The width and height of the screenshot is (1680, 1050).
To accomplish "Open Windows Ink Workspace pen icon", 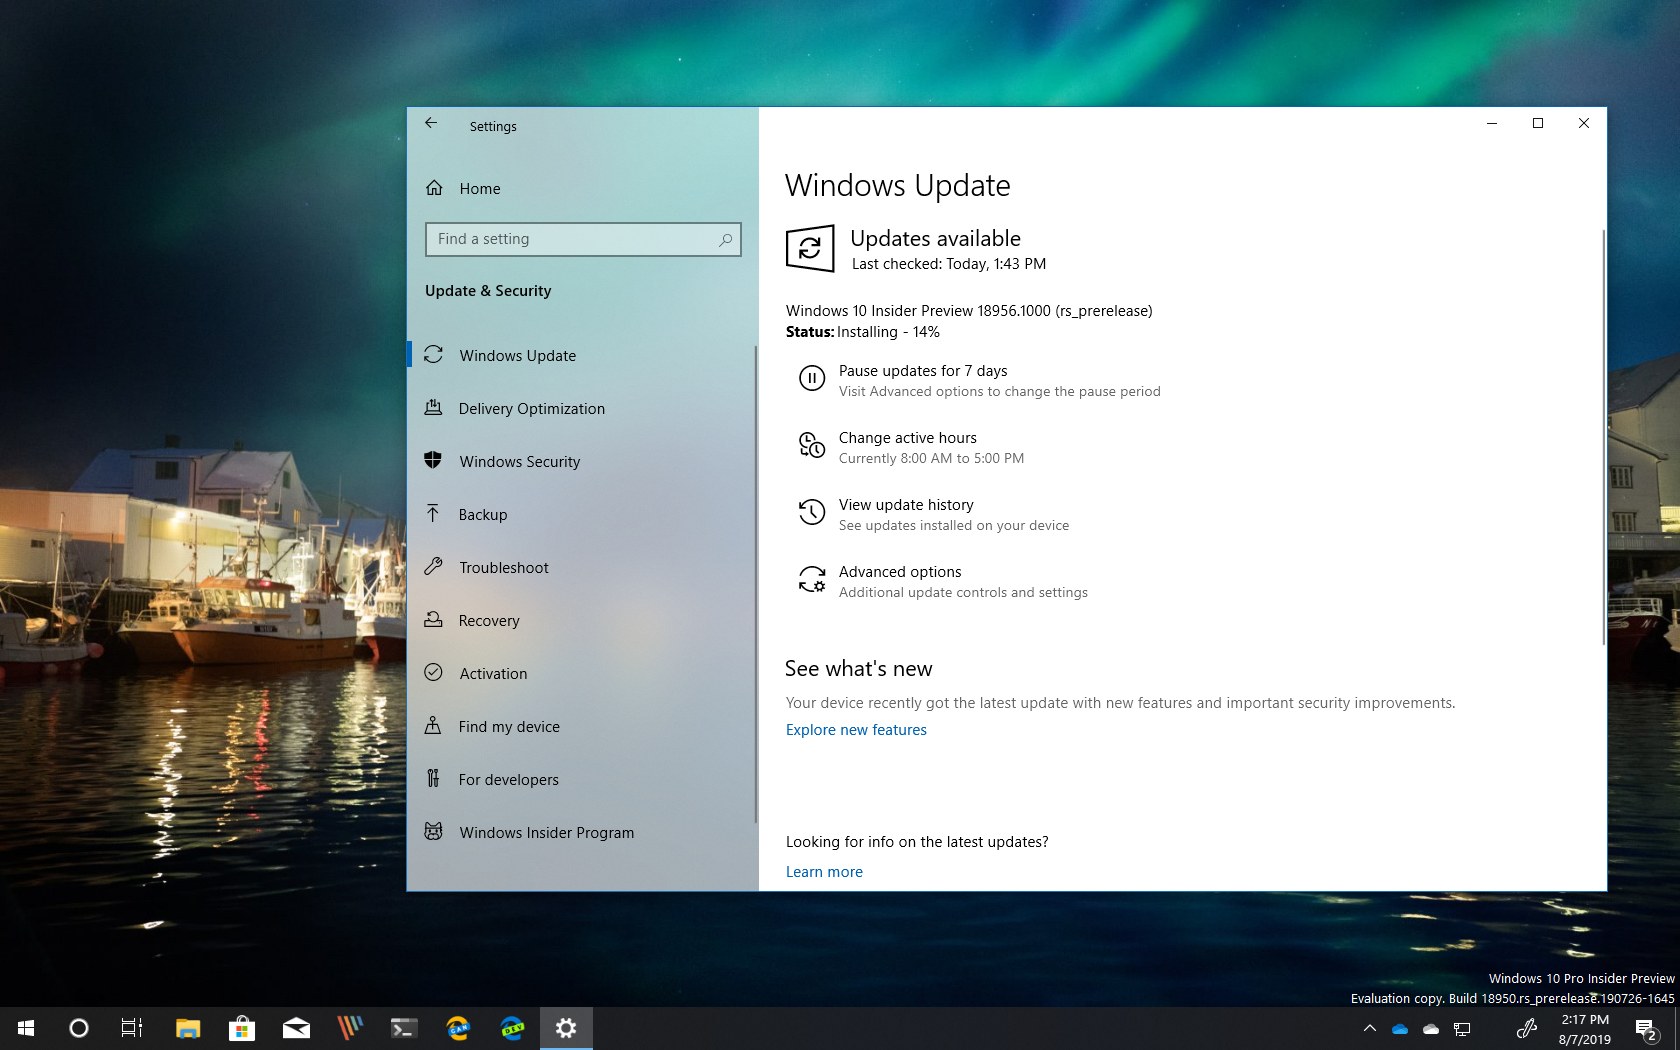I will (1526, 1028).
